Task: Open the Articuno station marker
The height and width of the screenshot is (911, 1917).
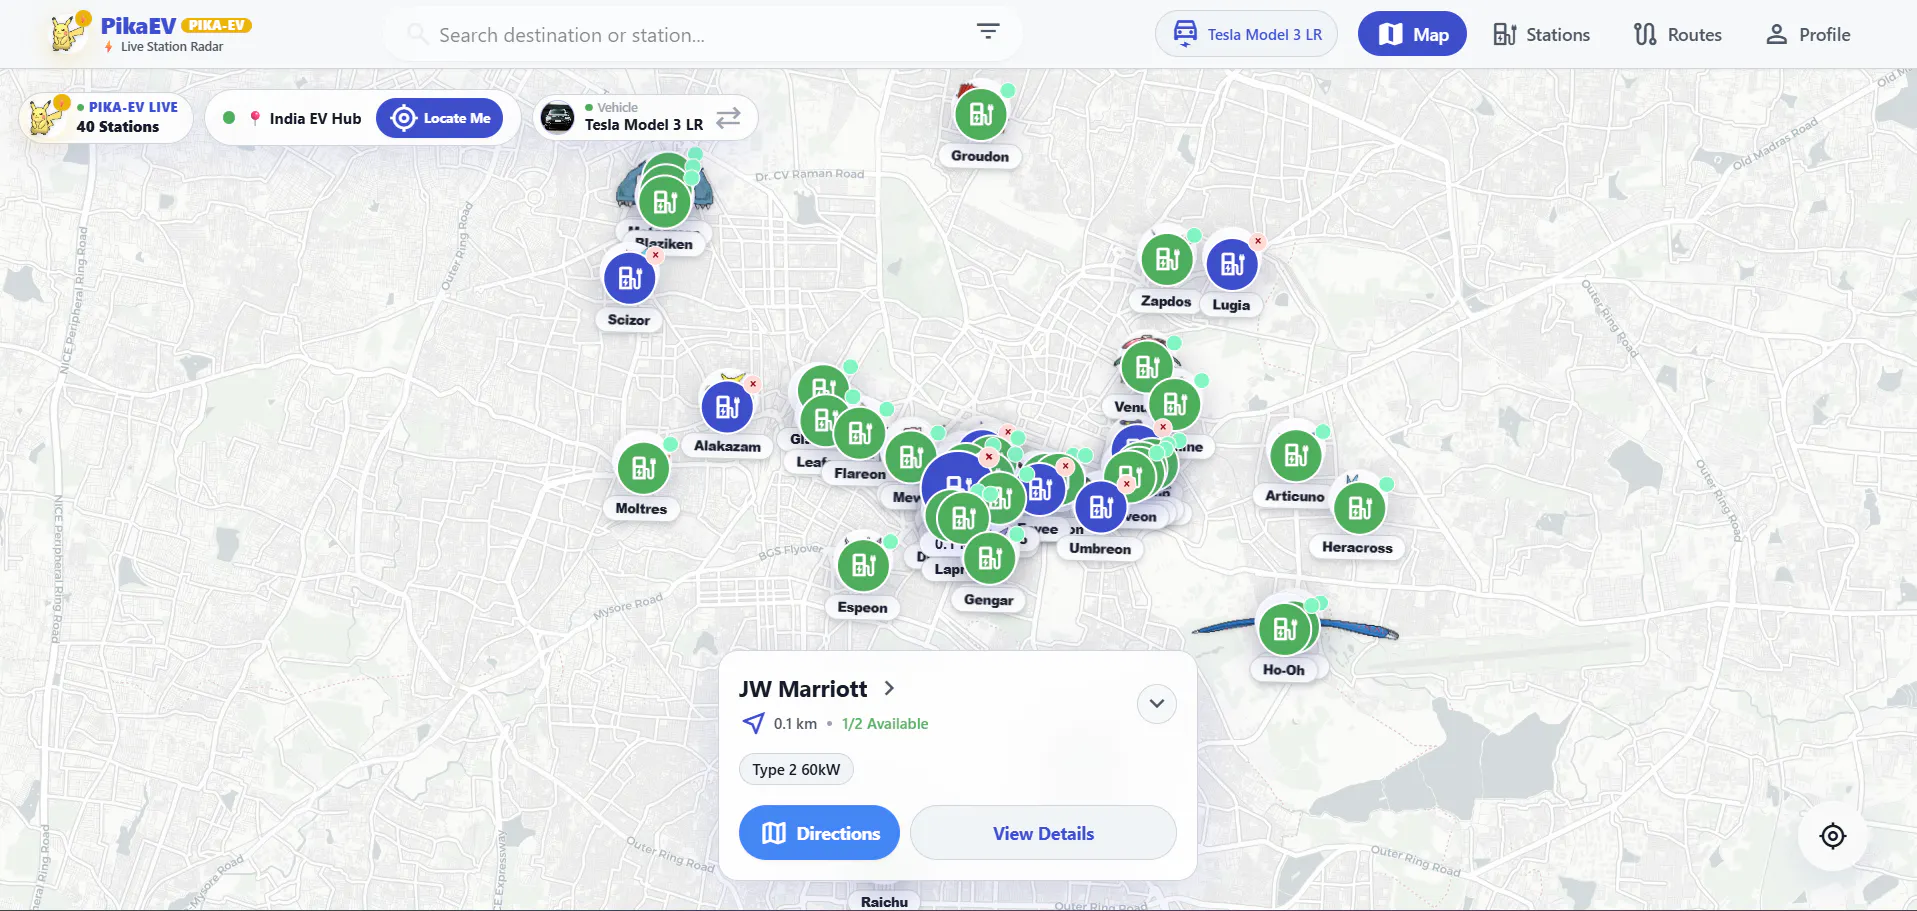Action: (x=1296, y=456)
